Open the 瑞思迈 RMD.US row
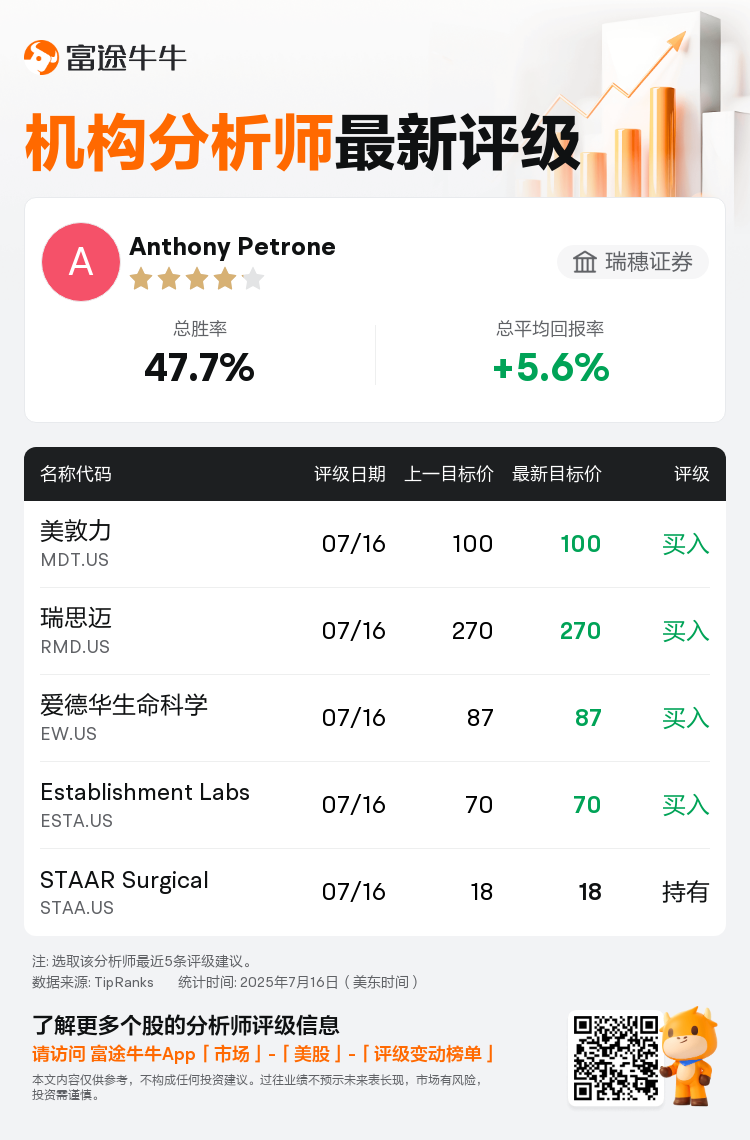750x1140 pixels. tap(375, 631)
